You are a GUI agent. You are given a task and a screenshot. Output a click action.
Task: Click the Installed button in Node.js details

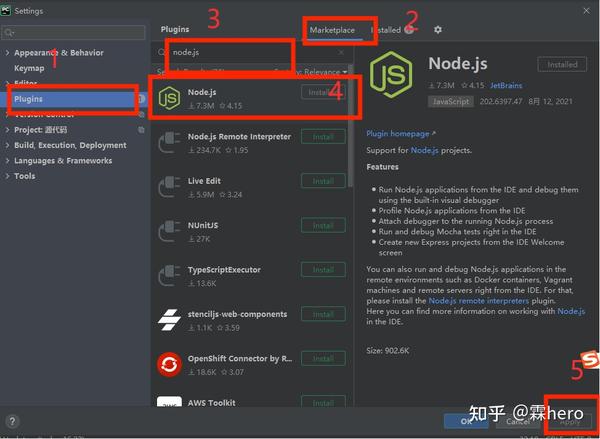tap(562, 64)
